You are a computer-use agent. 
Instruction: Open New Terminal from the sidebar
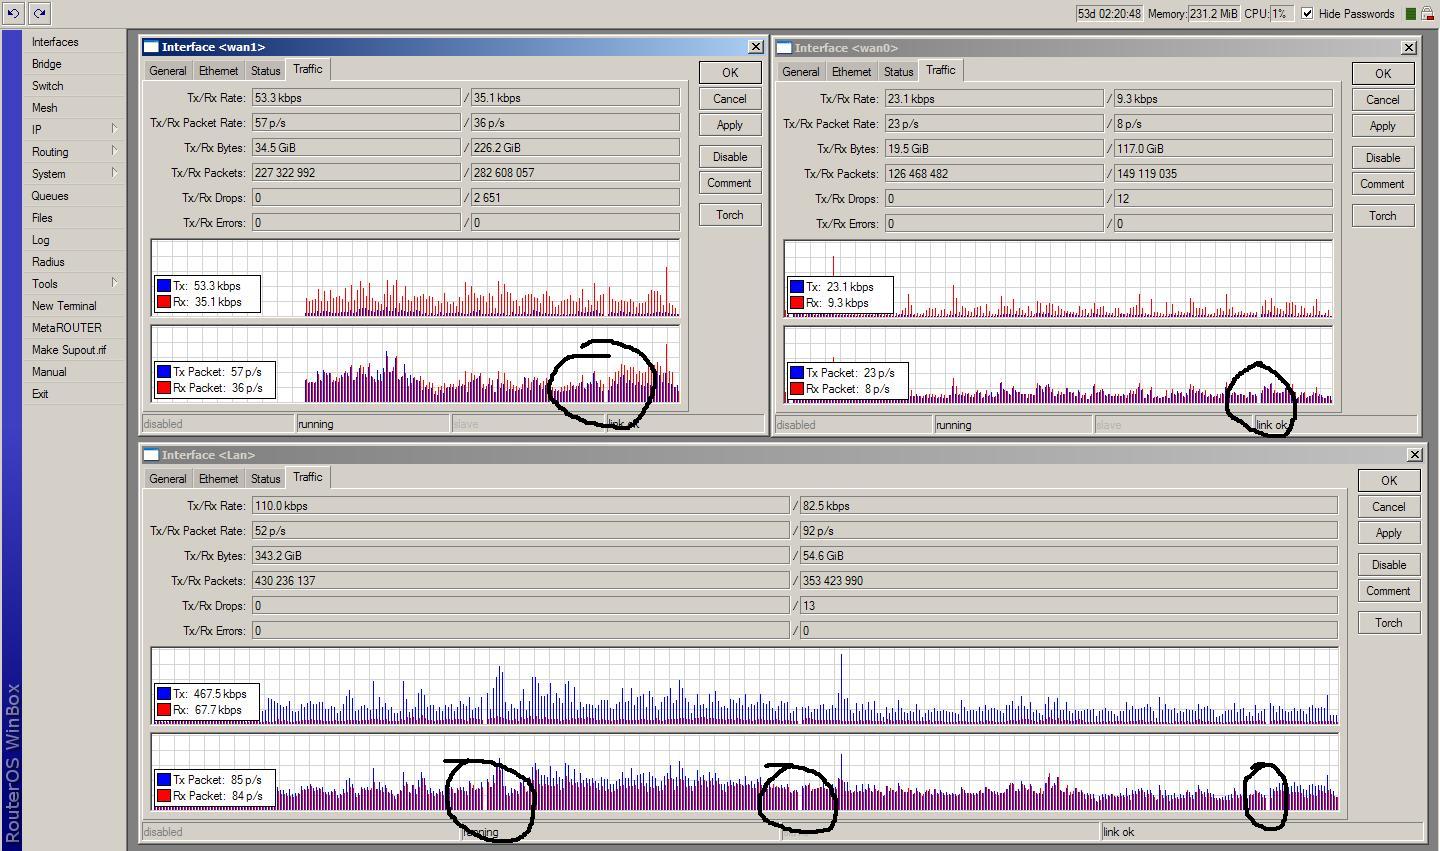coord(64,305)
